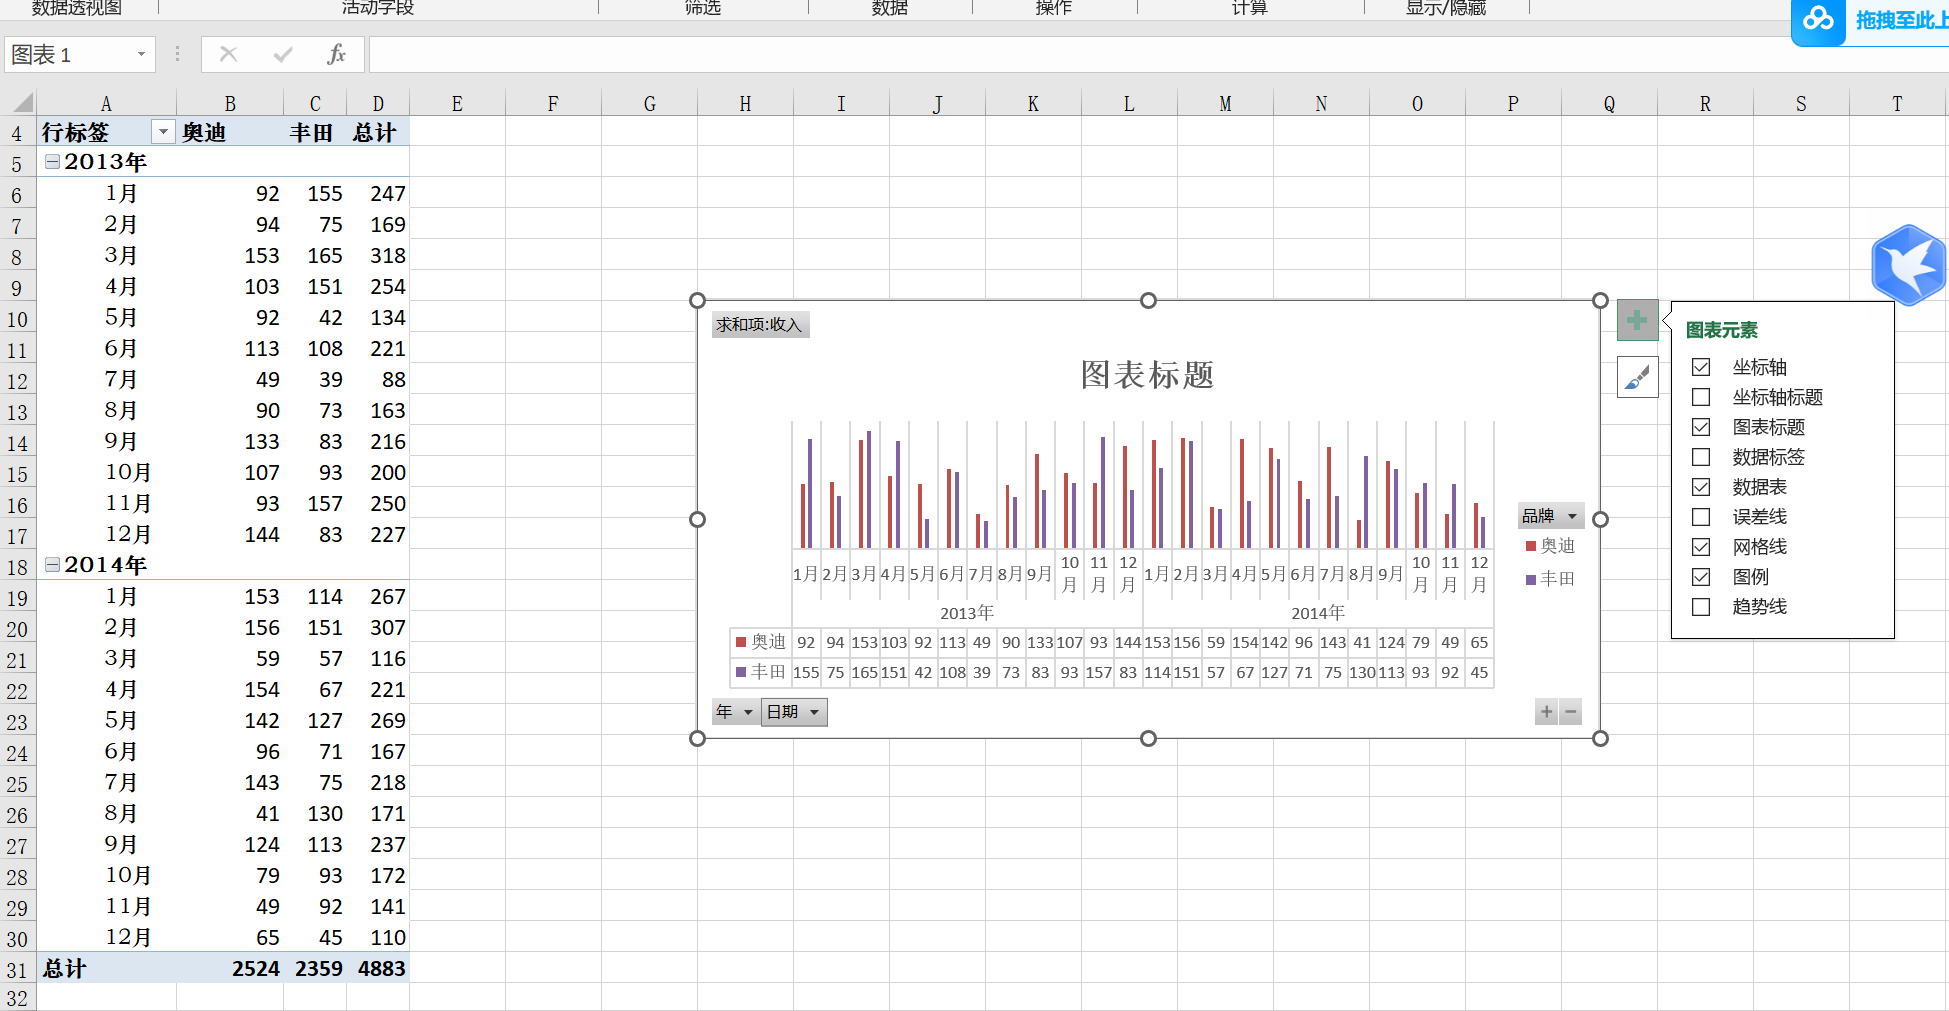Screen dimensions: 1949x1011
Task: Open the 行标签 filter dropdown
Action: [163, 132]
